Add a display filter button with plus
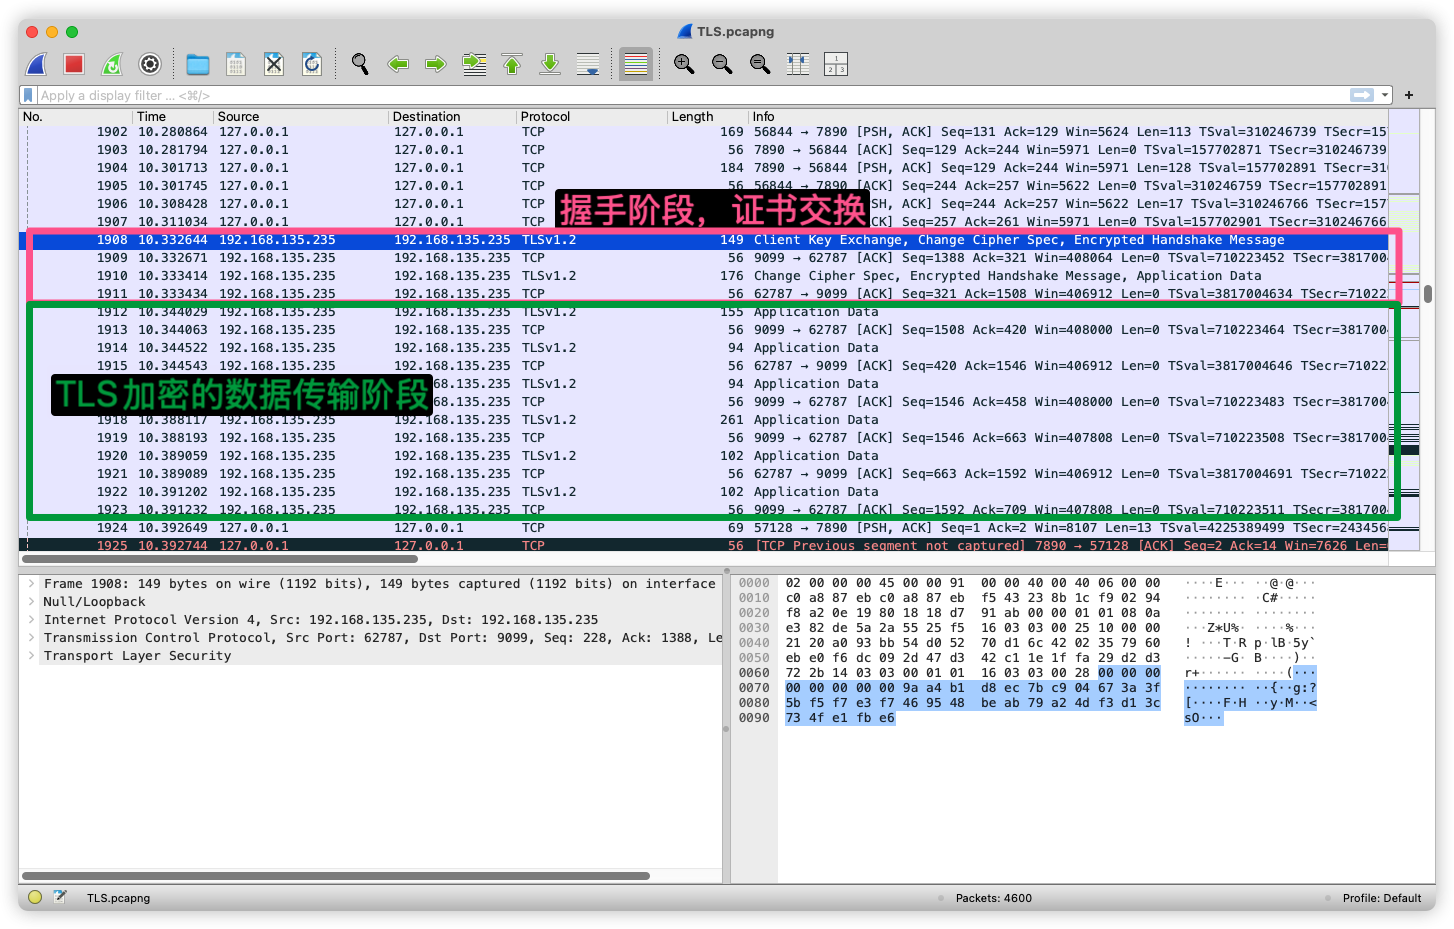The width and height of the screenshot is (1454, 929). 1409,95
